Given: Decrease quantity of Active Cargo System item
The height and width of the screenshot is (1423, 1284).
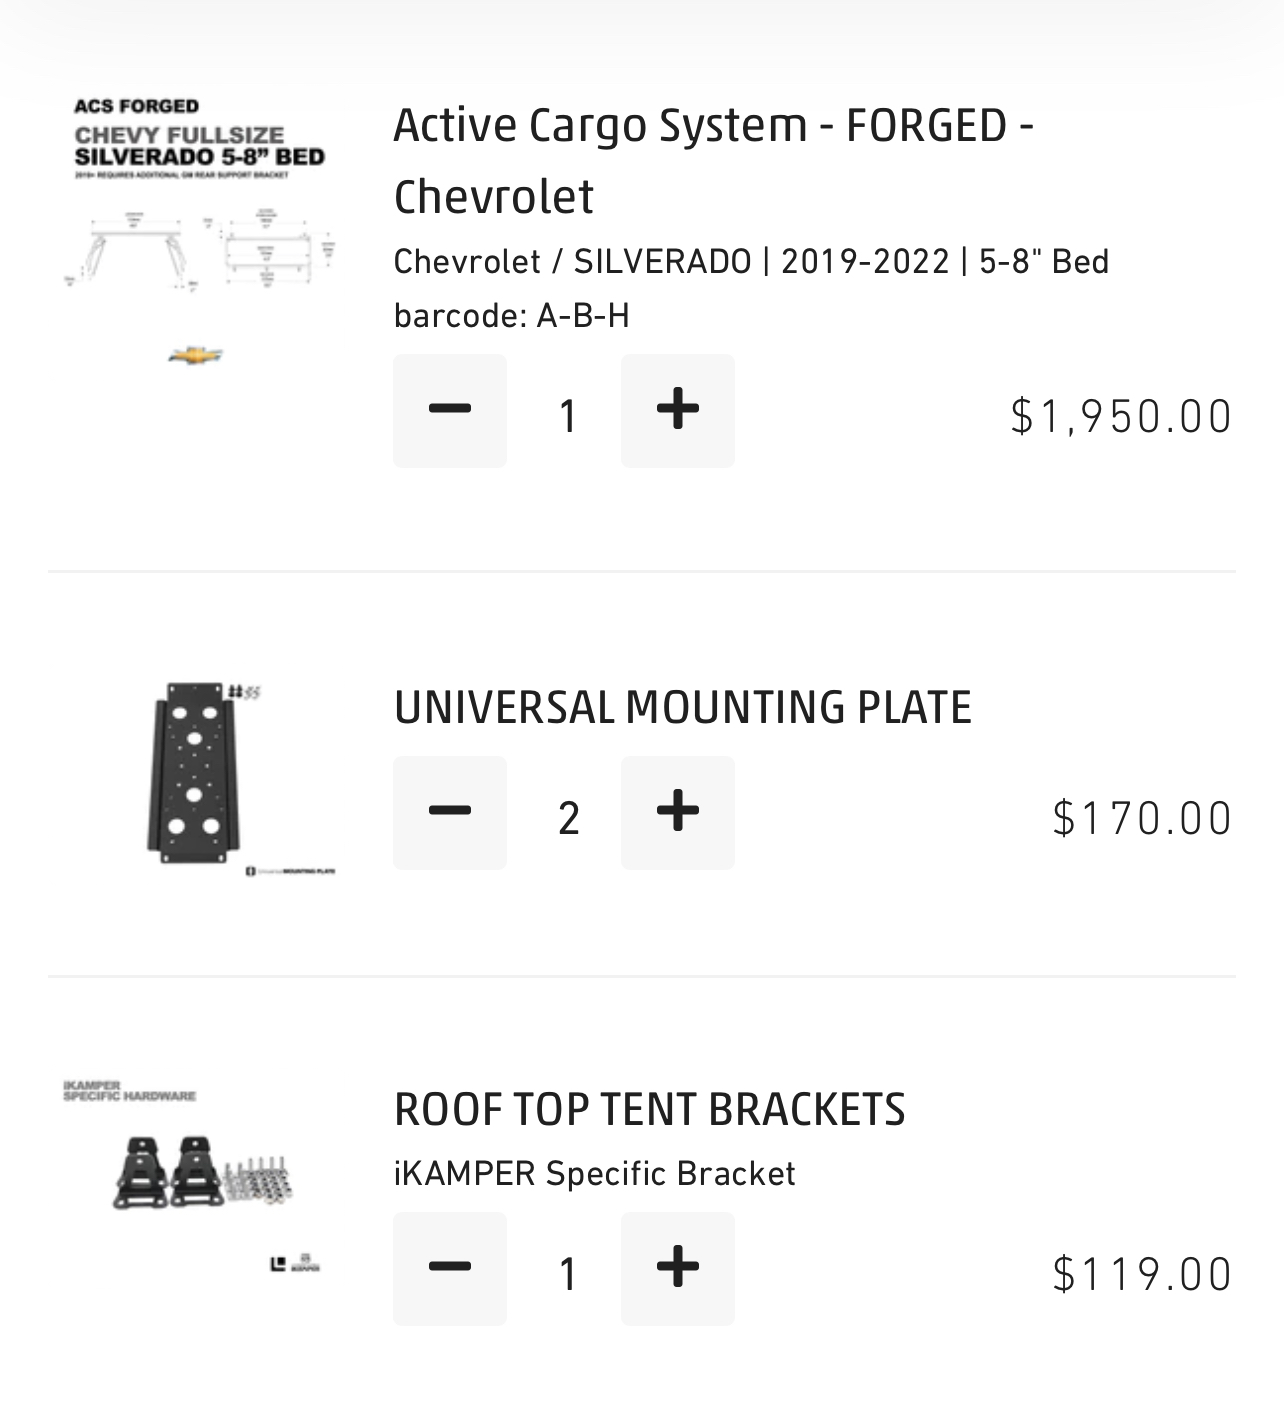Looking at the screenshot, I should [x=450, y=410].
